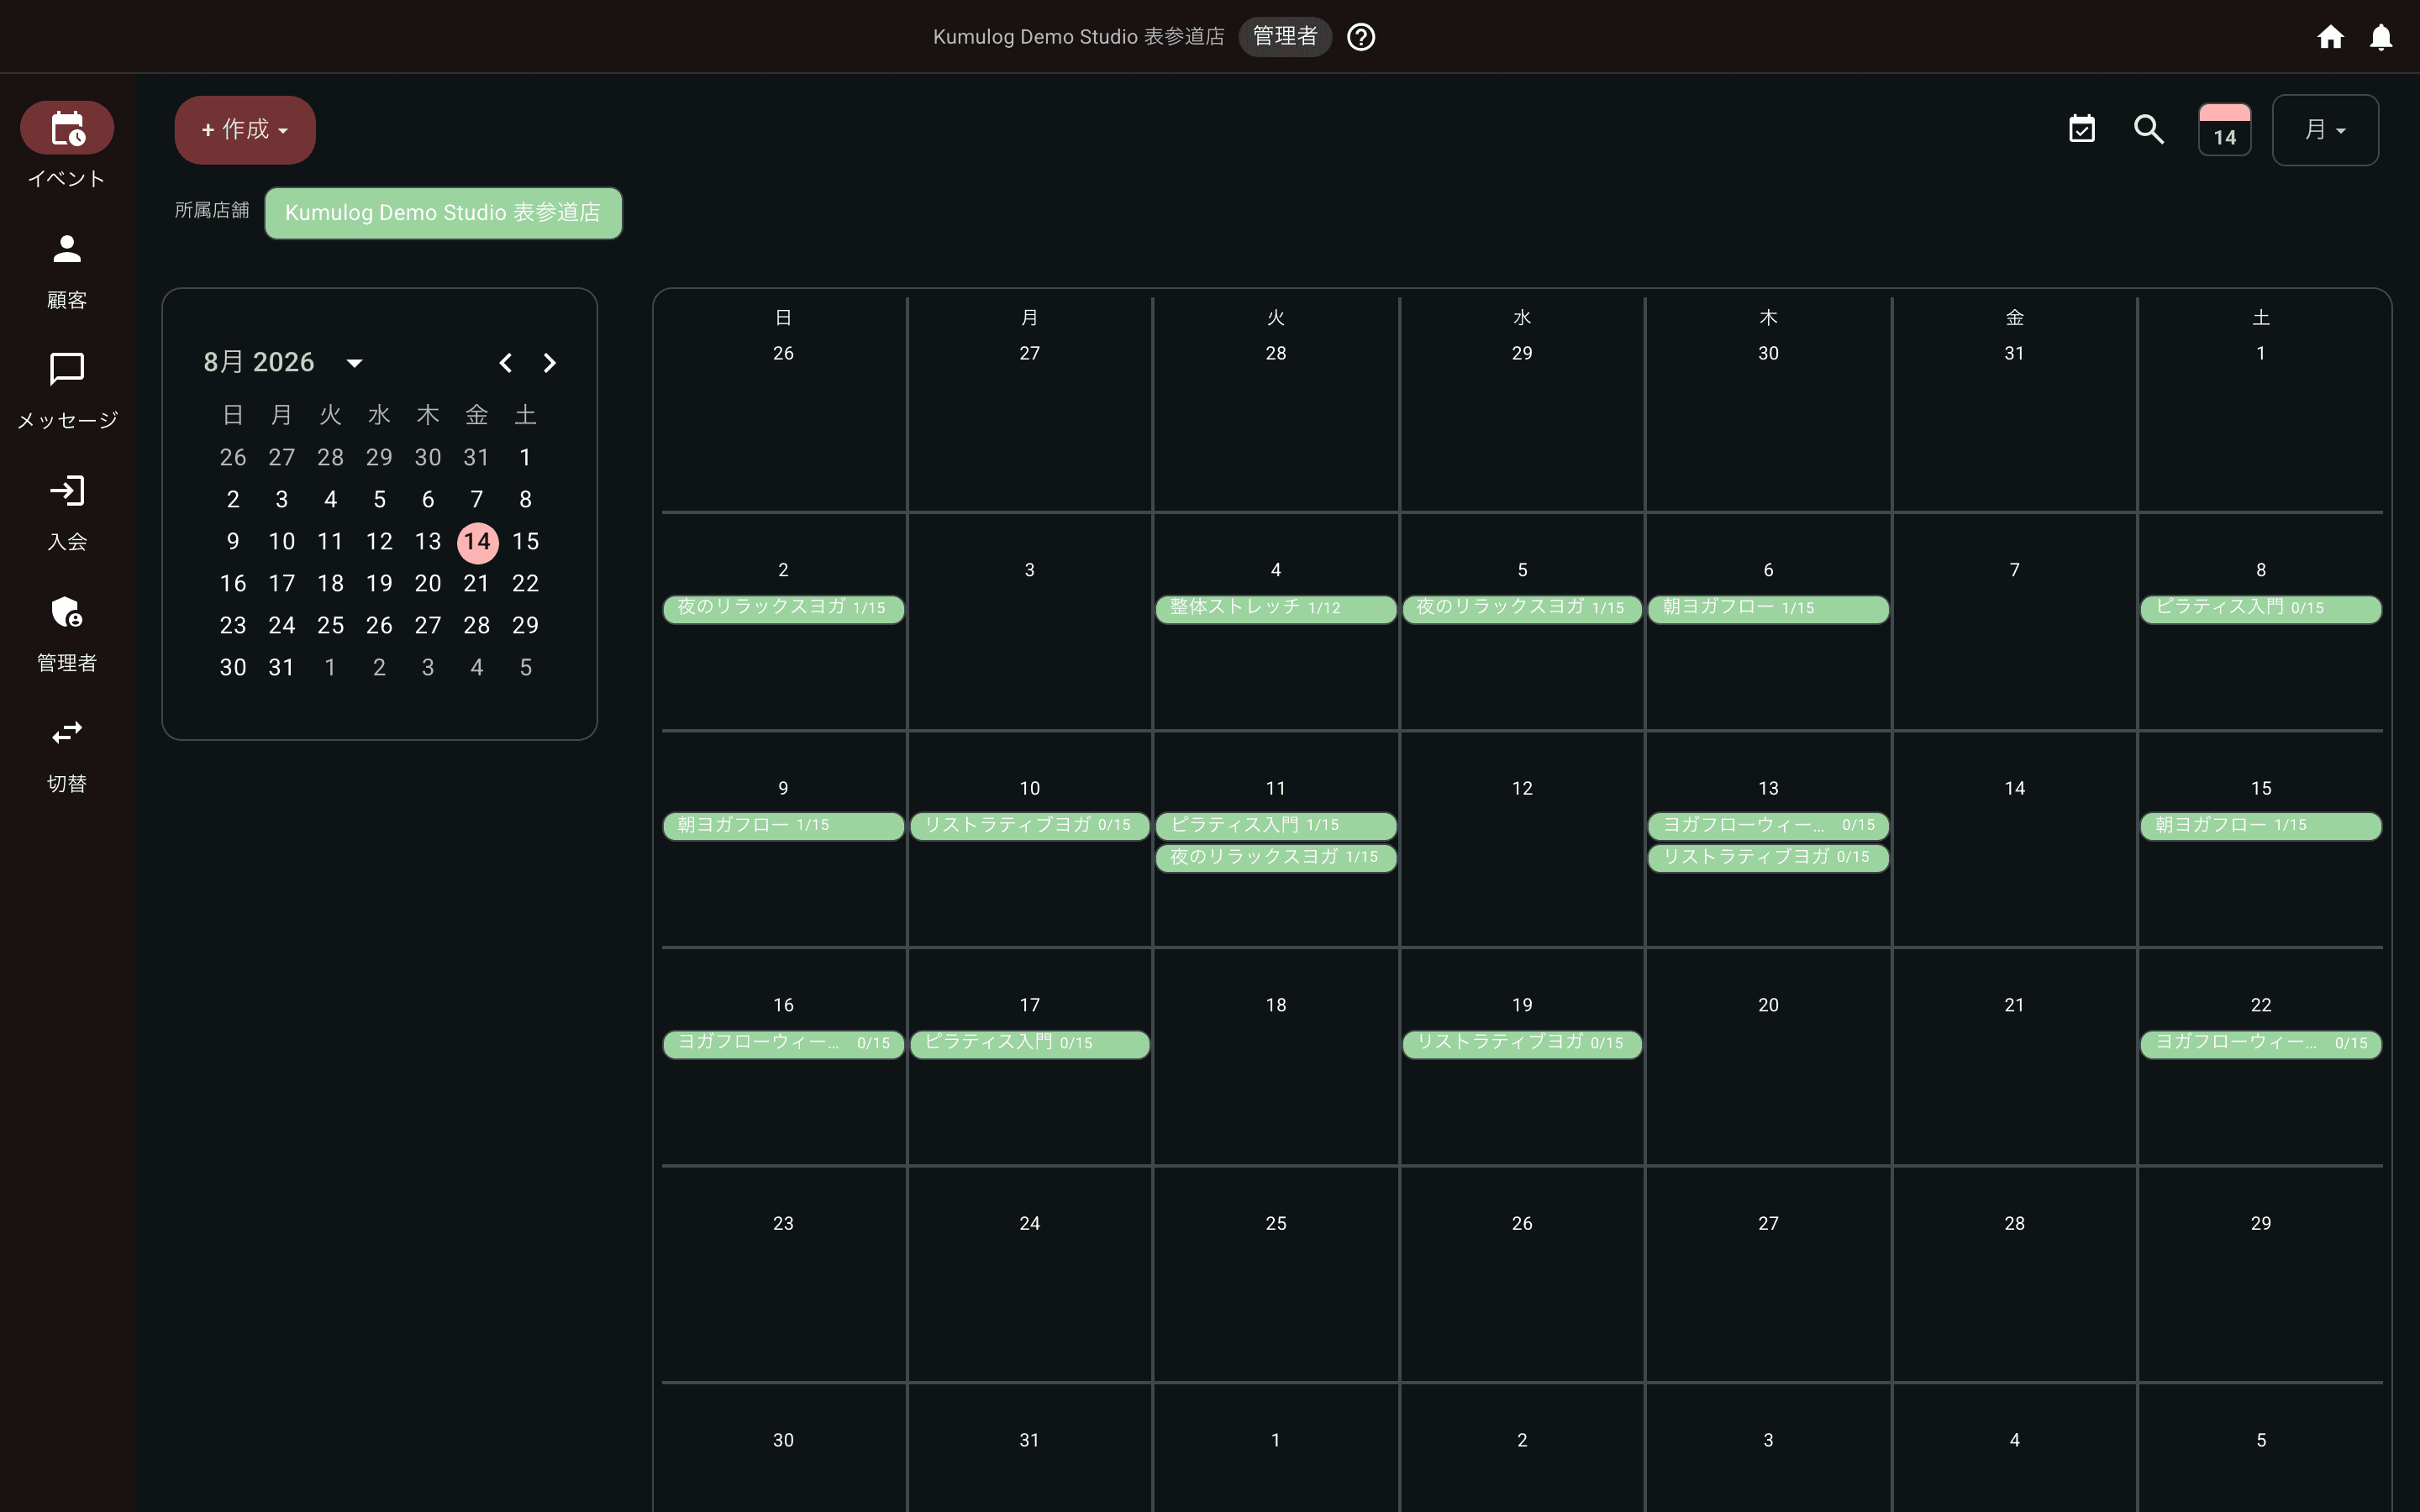Open 朝ヨガフロー event on the 9th

pos(783,826)
